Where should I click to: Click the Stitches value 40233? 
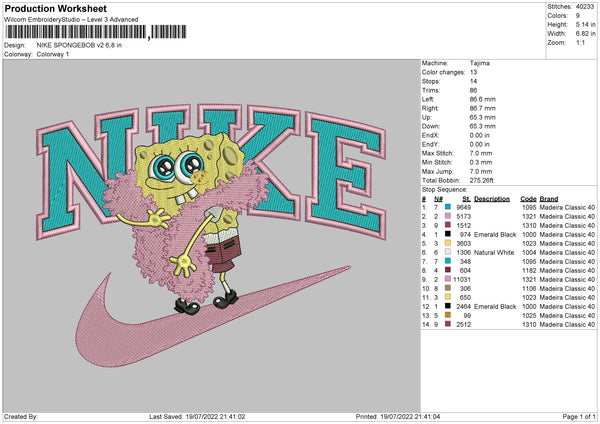(x=585, y=7)
